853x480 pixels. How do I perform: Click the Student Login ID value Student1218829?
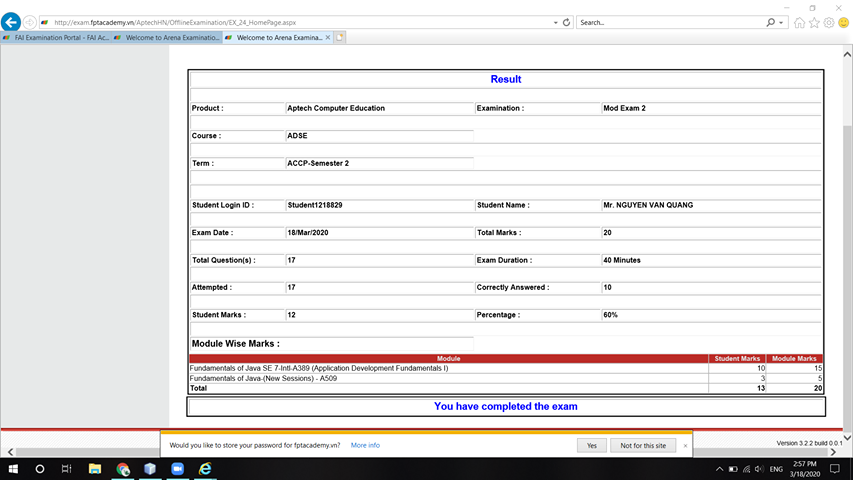pos(315,205)
